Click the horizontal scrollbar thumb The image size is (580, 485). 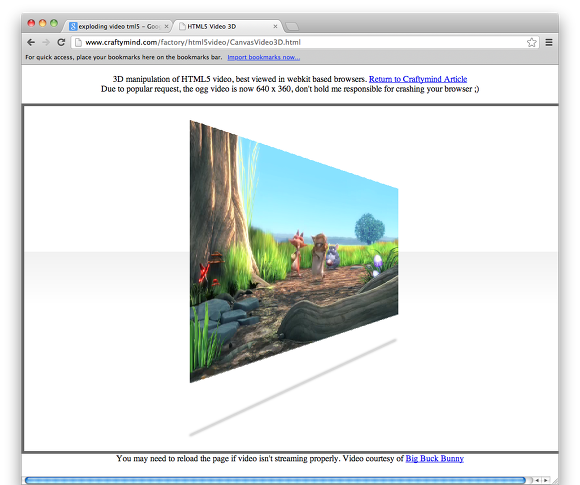coord(275,480)
